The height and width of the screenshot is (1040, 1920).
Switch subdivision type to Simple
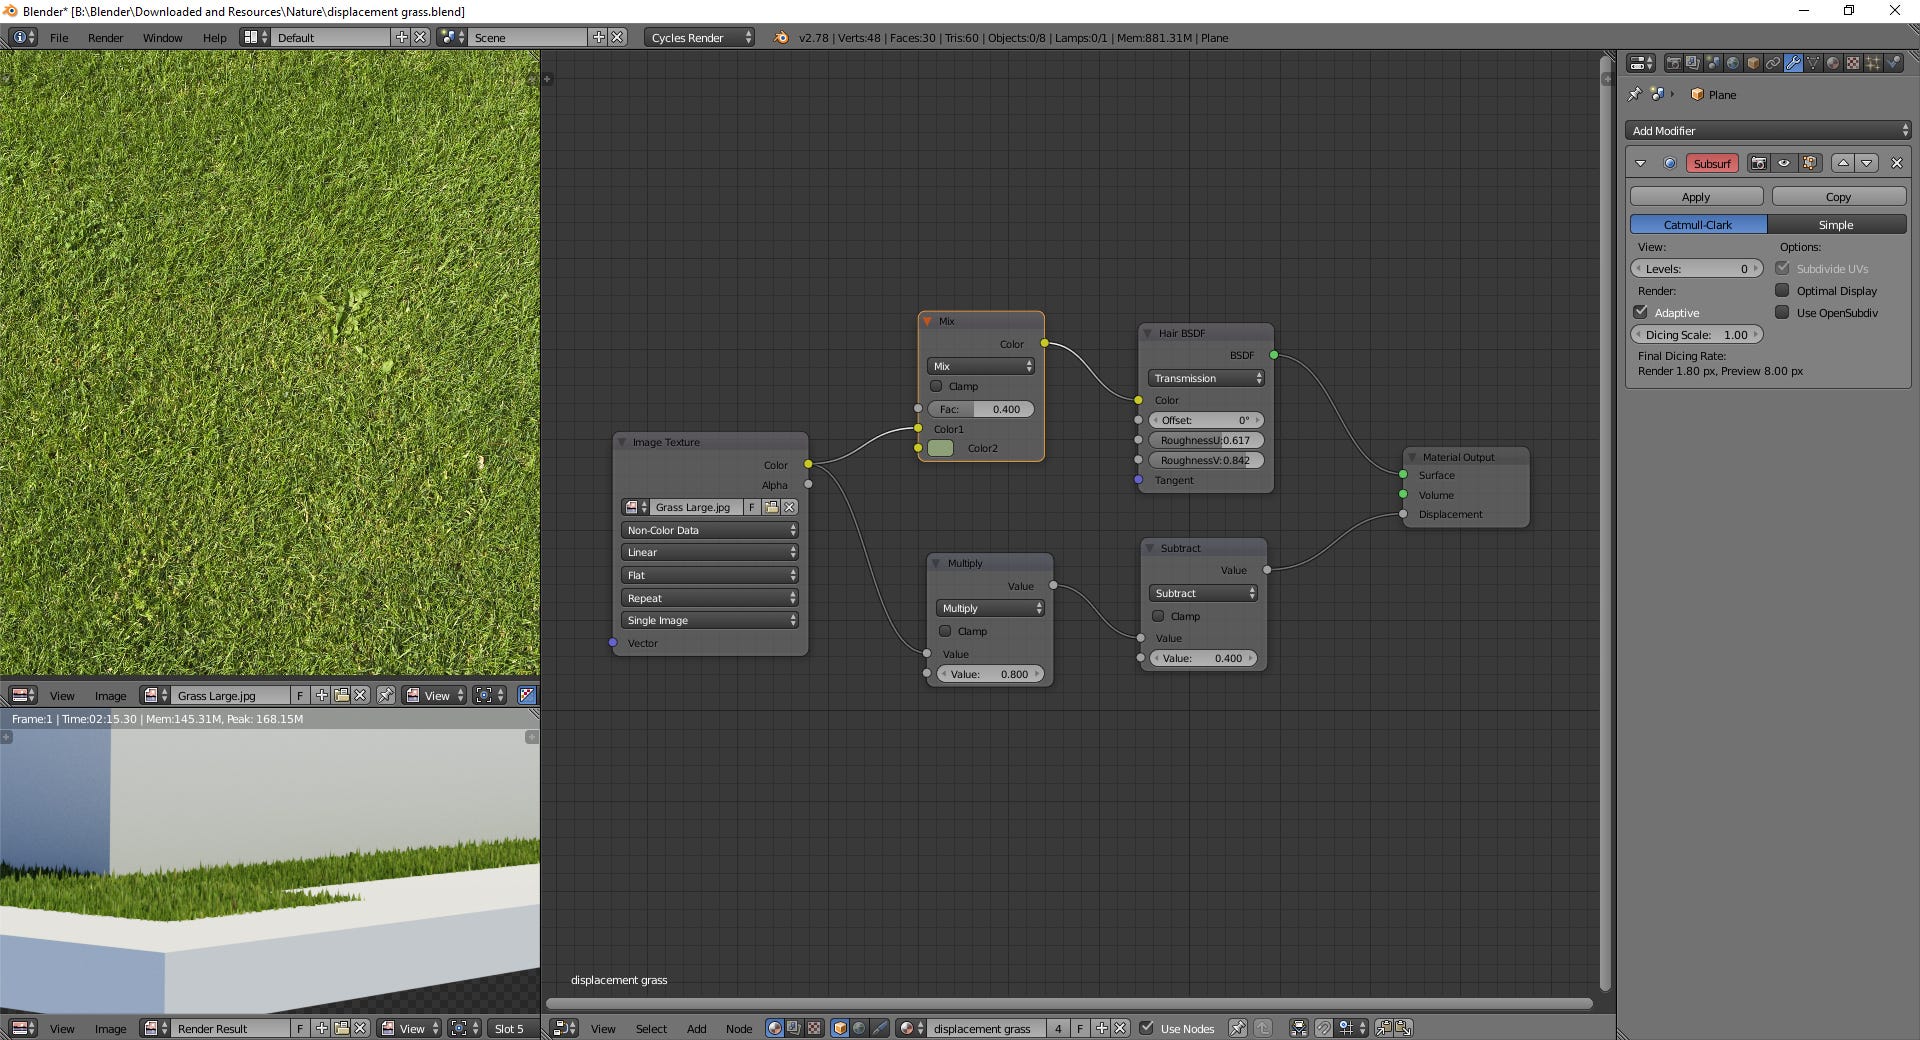coord(1836,225)
